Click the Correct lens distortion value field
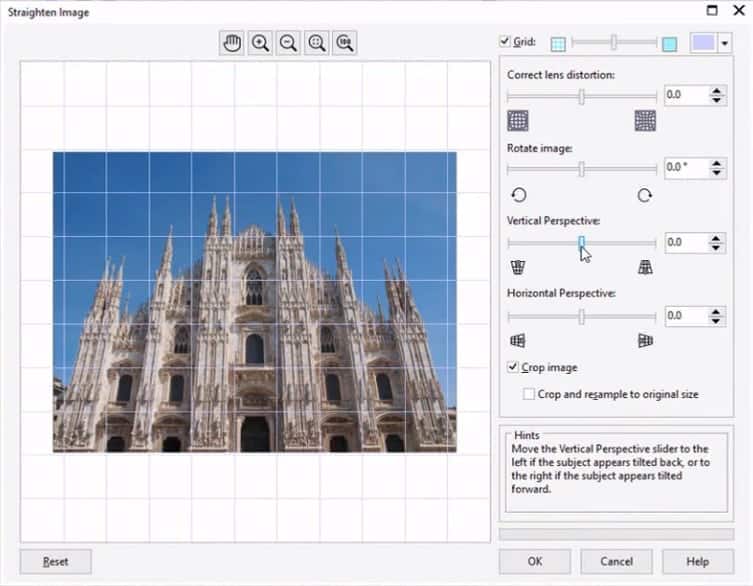The image size is (753, 586). click(x=685, y=95)
